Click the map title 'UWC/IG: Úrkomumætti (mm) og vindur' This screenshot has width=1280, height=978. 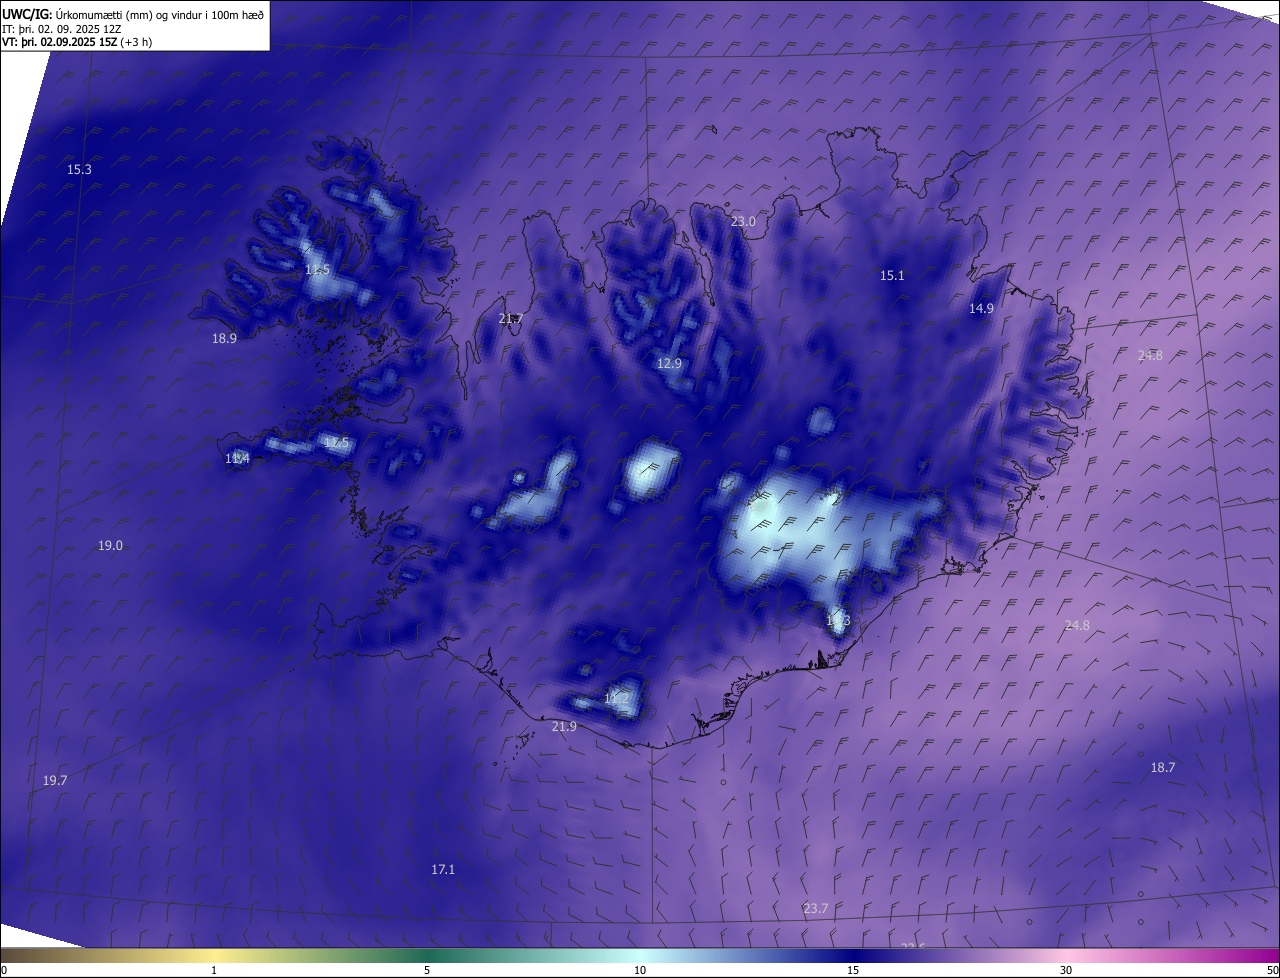pyautogui.click(x=133, y=13)
